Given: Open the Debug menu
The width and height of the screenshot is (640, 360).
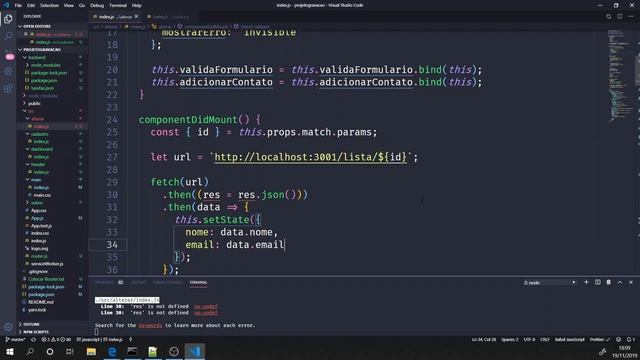Looking at the screenshot, I should coord(97,5).
